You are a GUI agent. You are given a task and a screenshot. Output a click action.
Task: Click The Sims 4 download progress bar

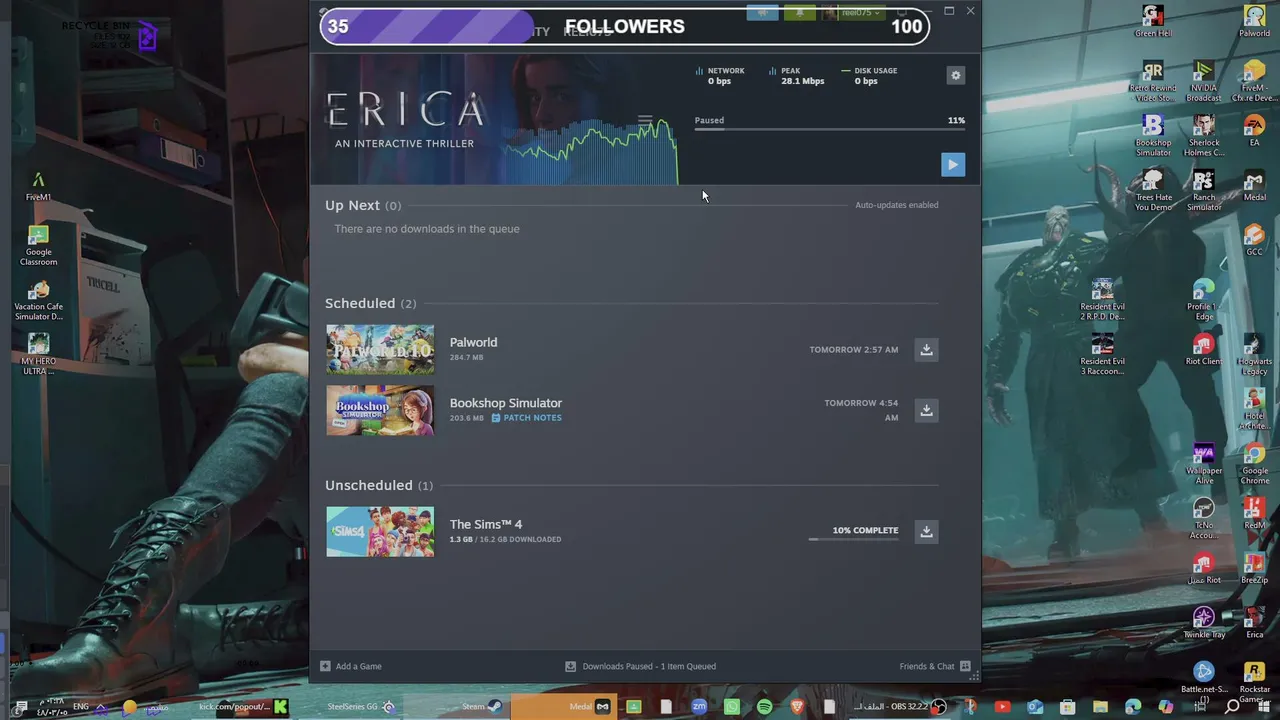click(x=853, y=539)
